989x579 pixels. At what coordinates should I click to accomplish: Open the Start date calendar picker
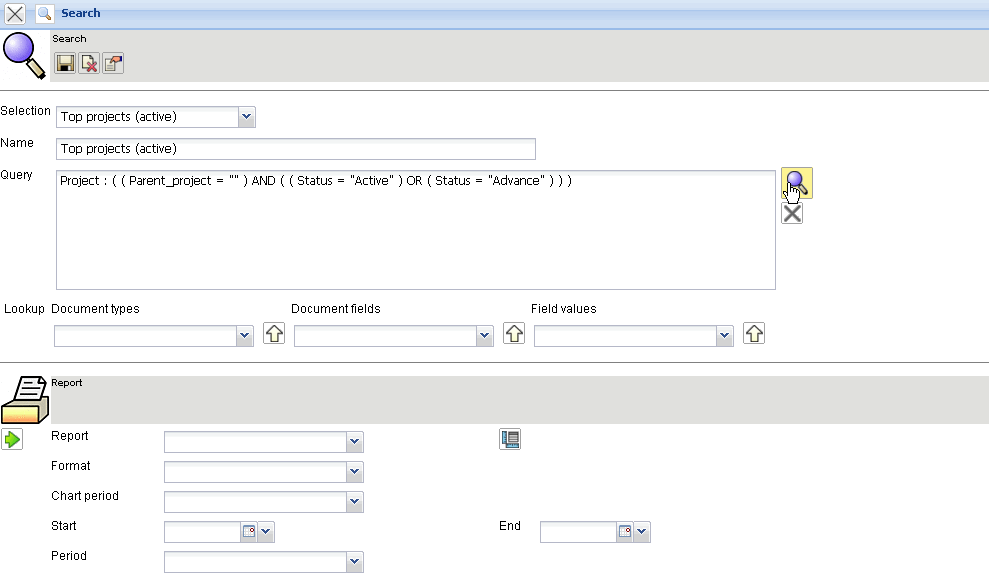point(249,532)
